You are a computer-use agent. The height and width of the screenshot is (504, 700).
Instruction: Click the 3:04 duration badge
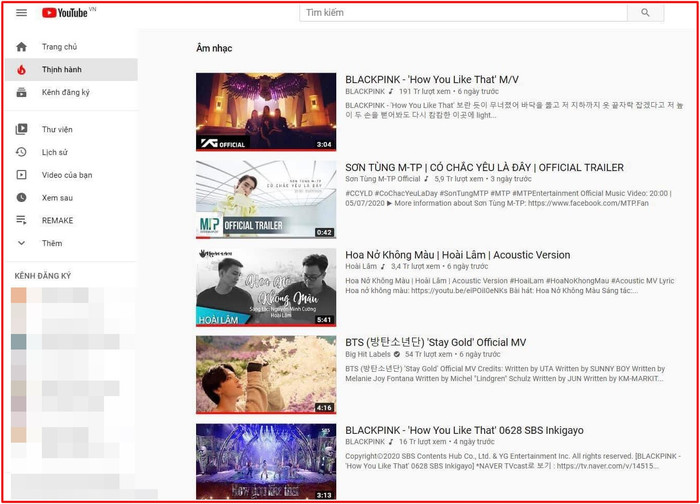coord(324,145)
